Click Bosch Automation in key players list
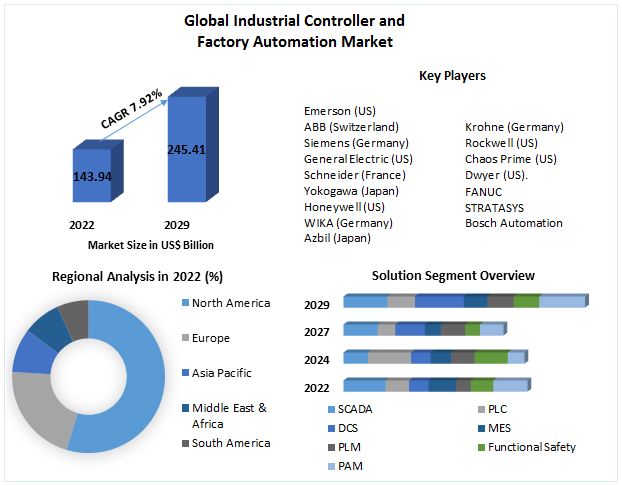 pyautogui.click(x=513, y=223)
